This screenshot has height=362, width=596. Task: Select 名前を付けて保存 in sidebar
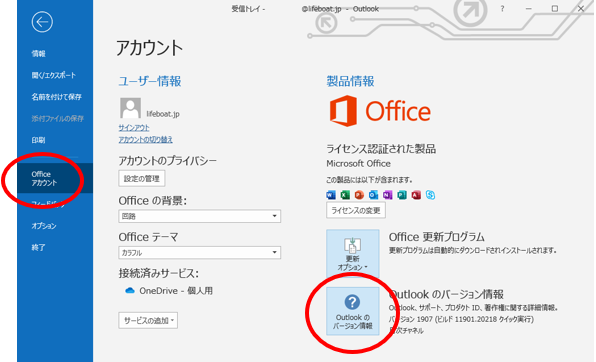[x=56, y=97]
